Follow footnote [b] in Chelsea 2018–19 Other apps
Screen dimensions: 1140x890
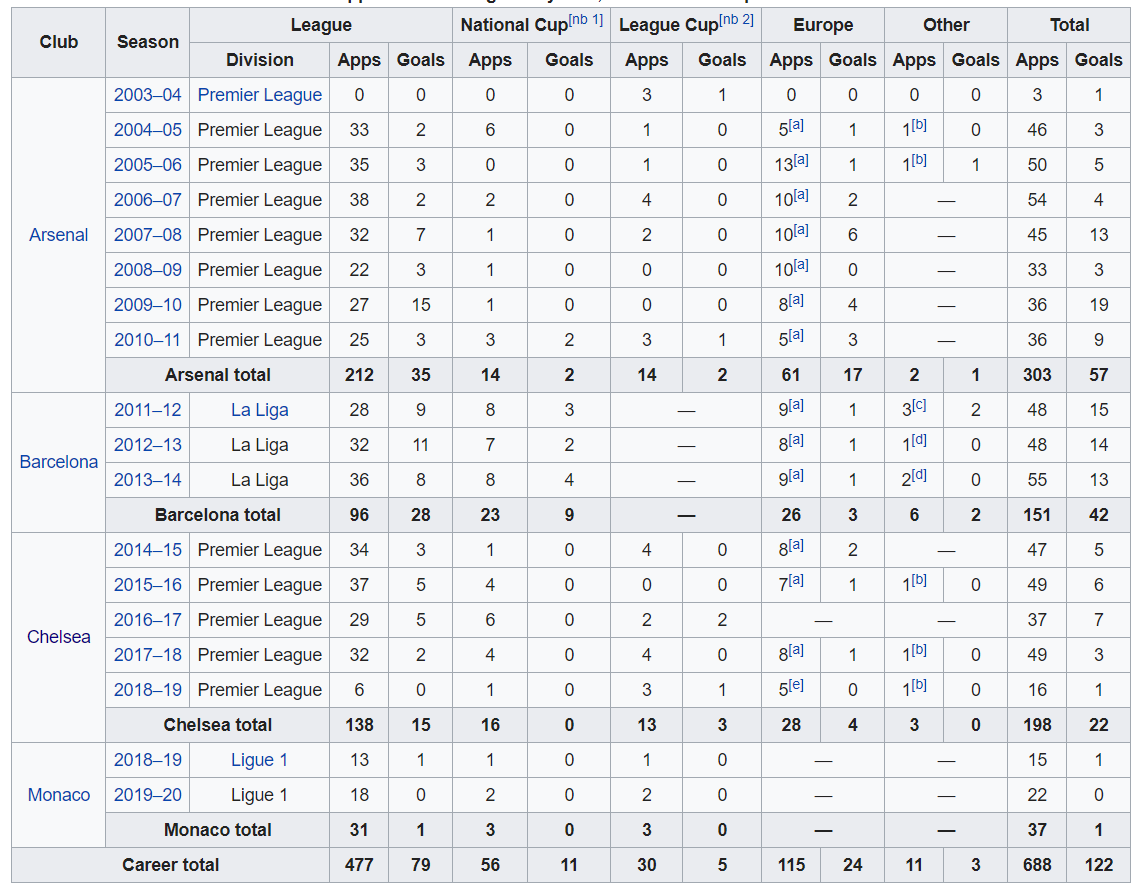click(919, 684)
